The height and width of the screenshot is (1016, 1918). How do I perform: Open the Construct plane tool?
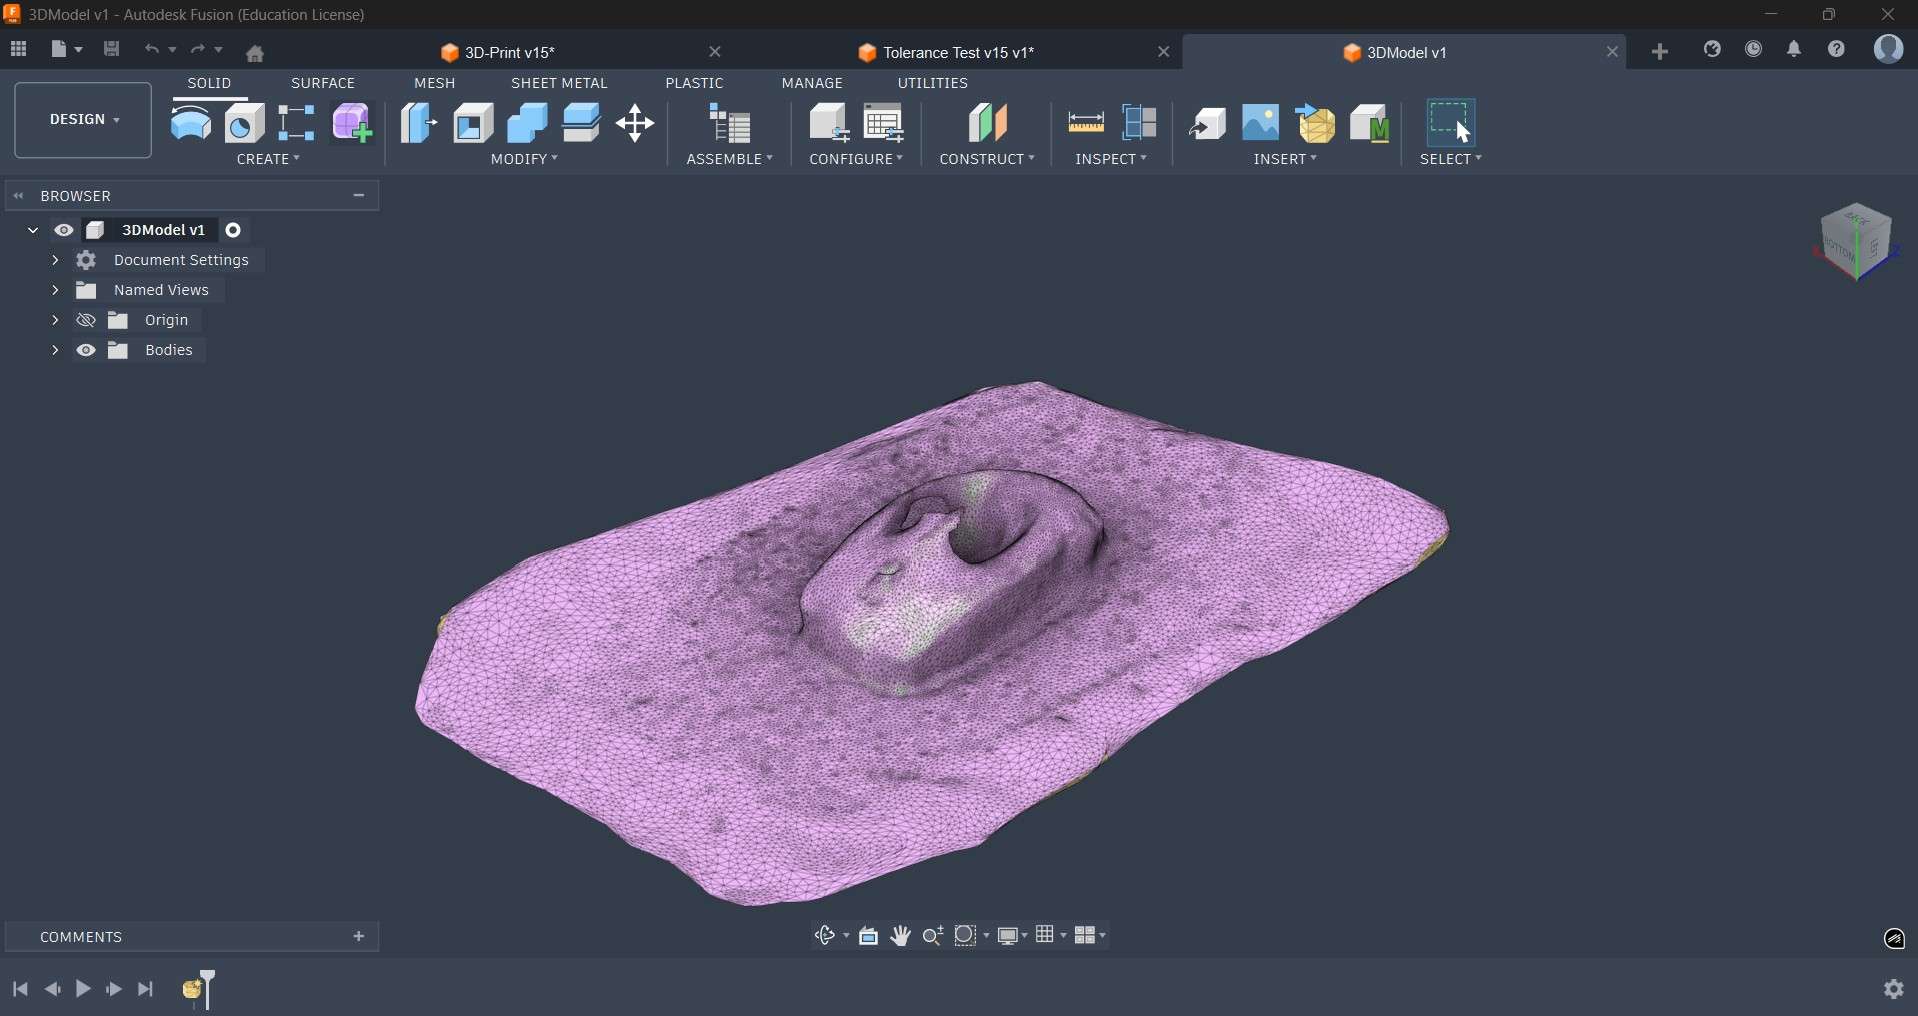[x=987, y=123]
